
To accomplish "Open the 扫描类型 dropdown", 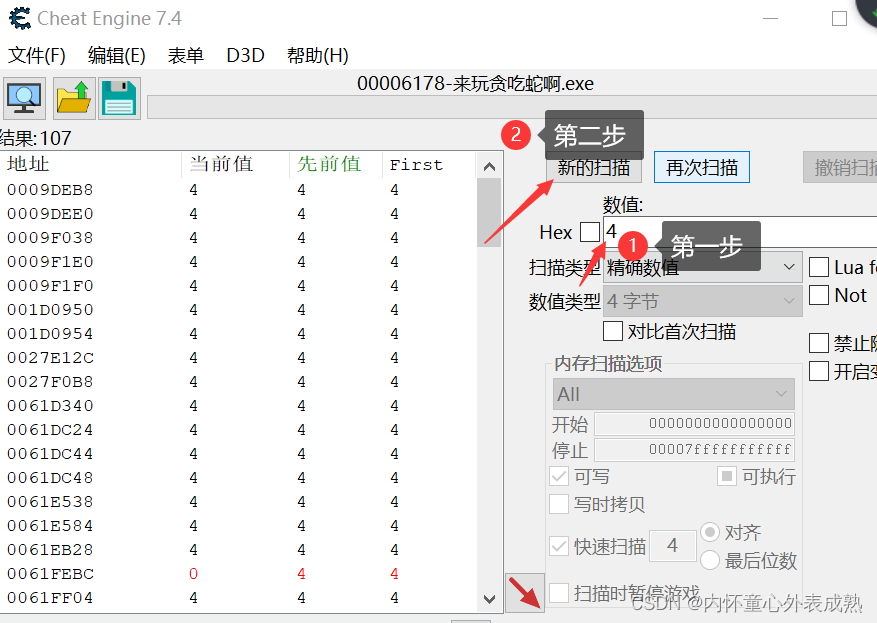I will [702, 267].
